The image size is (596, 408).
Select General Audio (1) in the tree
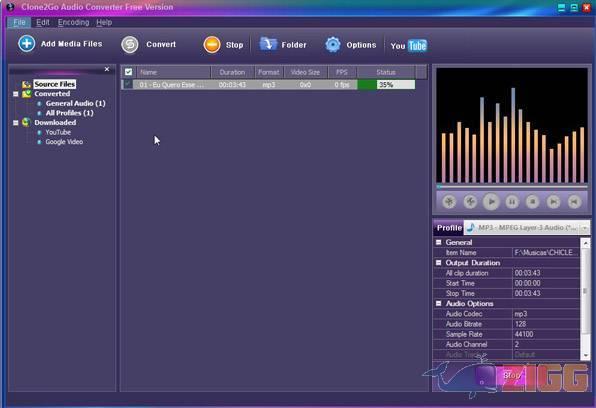[75, 103]
